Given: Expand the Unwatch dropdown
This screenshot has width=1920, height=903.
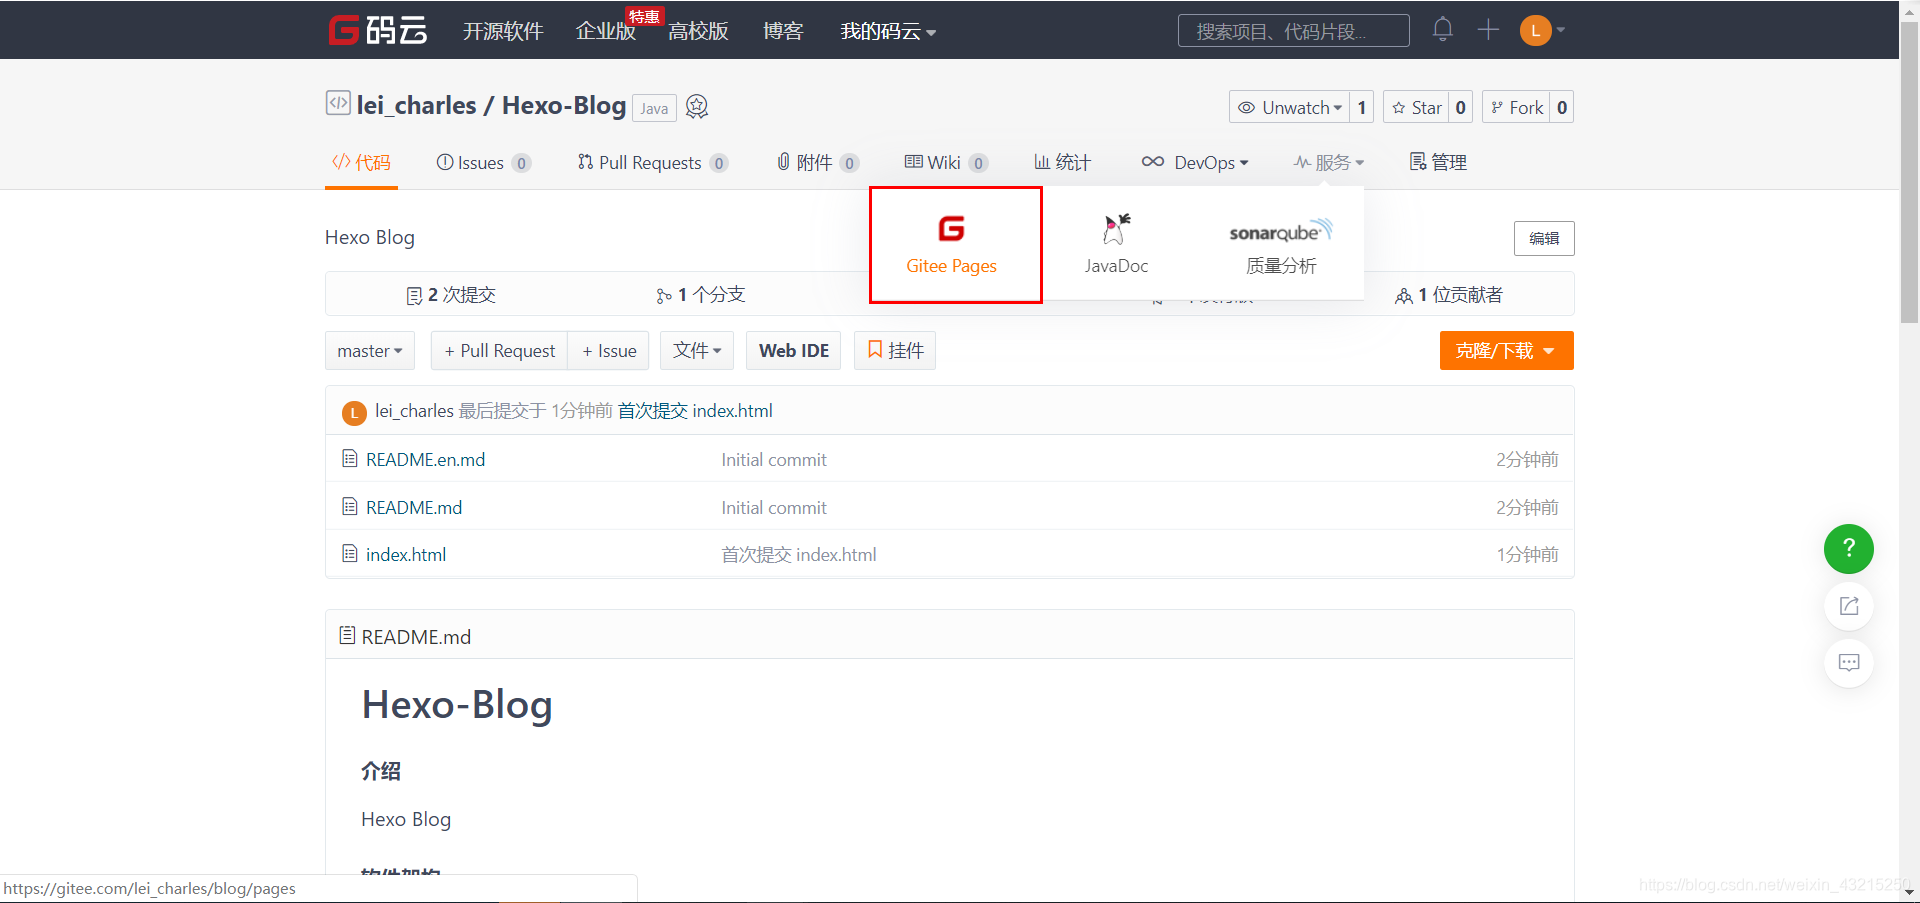Looking at the screenshot, I should coord(1290,107).
